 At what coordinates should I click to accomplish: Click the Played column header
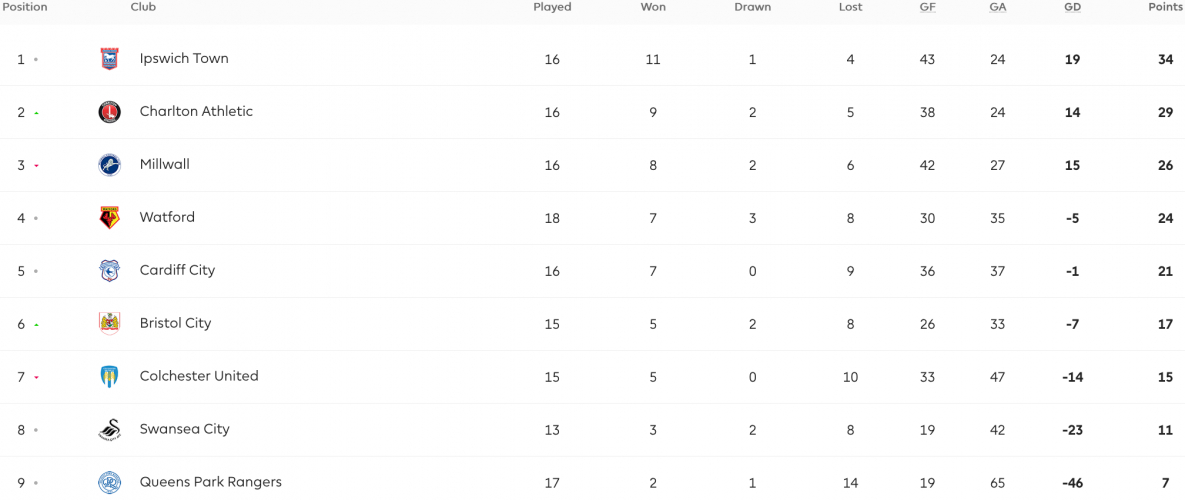click(552, 7)
